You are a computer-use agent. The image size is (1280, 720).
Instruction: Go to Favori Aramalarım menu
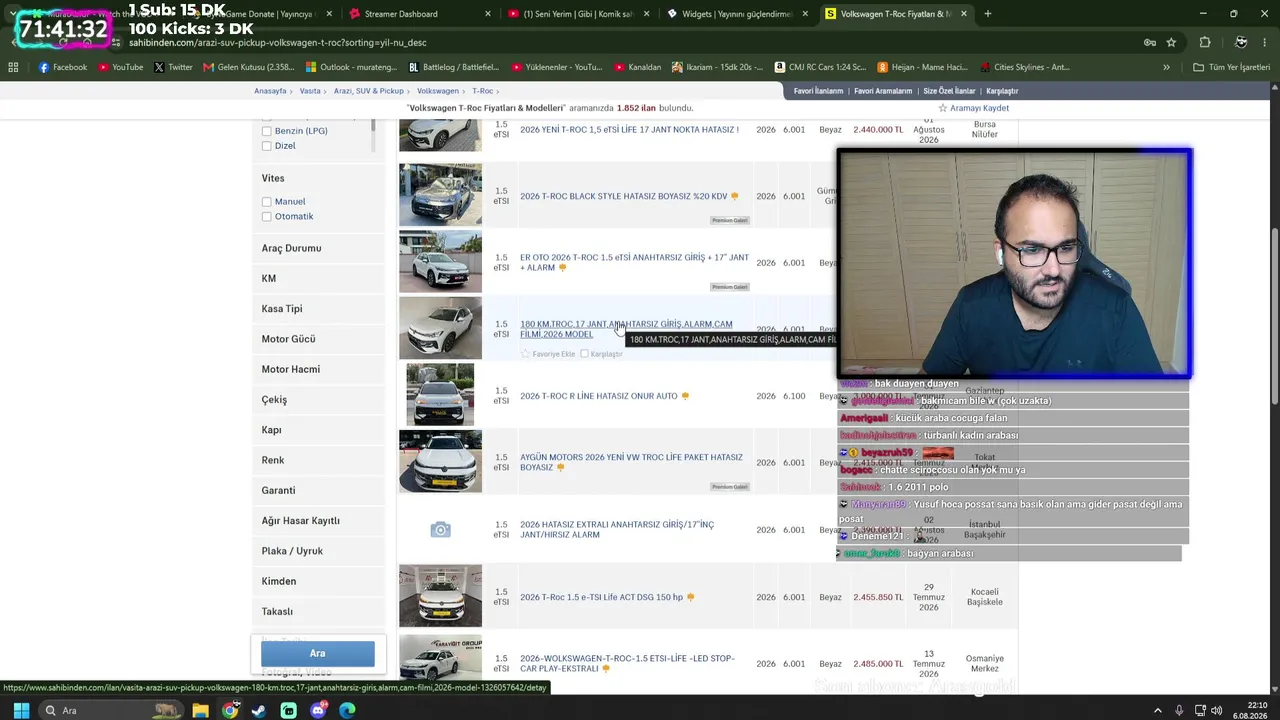tap(883, 91)
